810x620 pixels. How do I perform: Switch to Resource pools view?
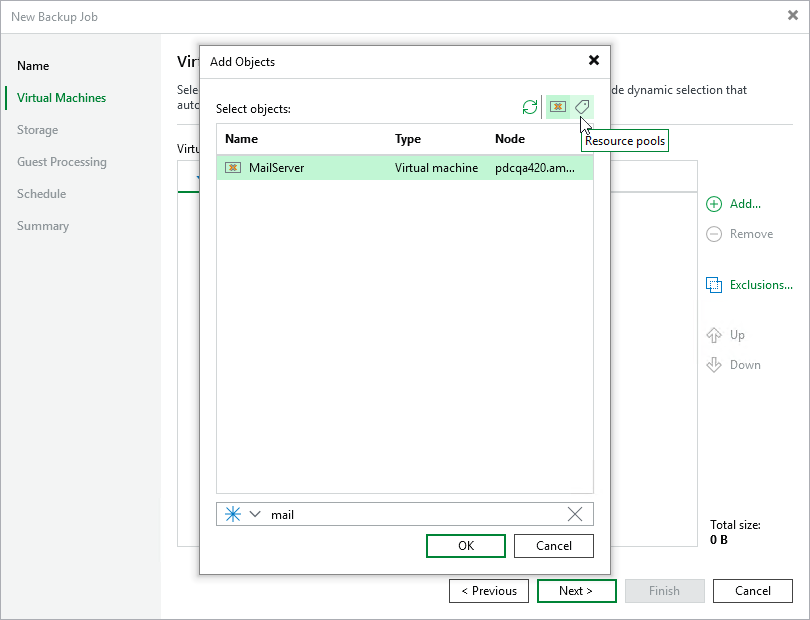tap(582, 107)
